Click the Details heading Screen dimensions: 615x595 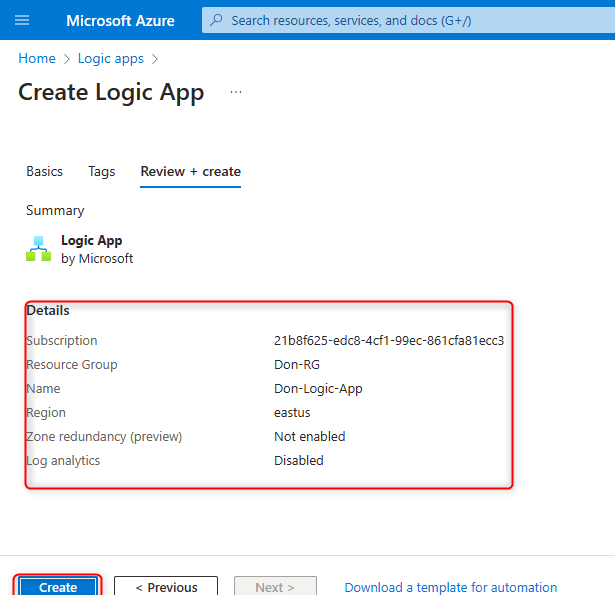(x=48, y=310)
